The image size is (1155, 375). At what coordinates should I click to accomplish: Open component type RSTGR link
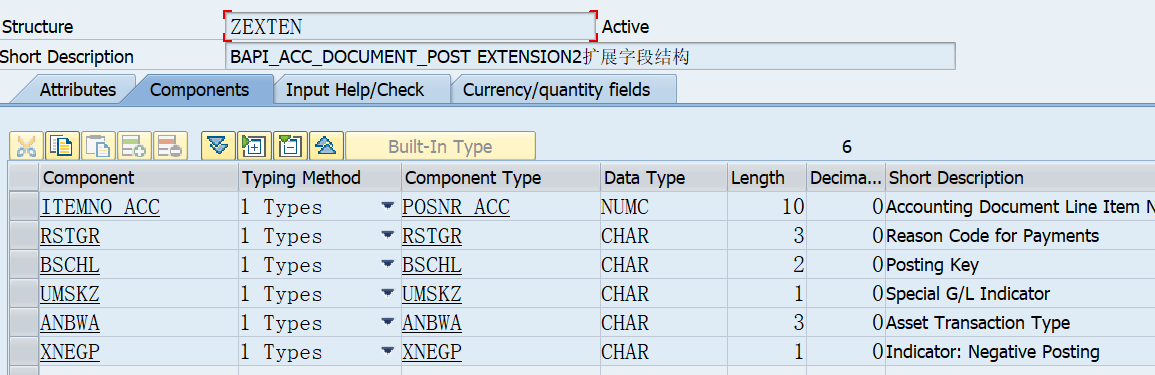432,236
